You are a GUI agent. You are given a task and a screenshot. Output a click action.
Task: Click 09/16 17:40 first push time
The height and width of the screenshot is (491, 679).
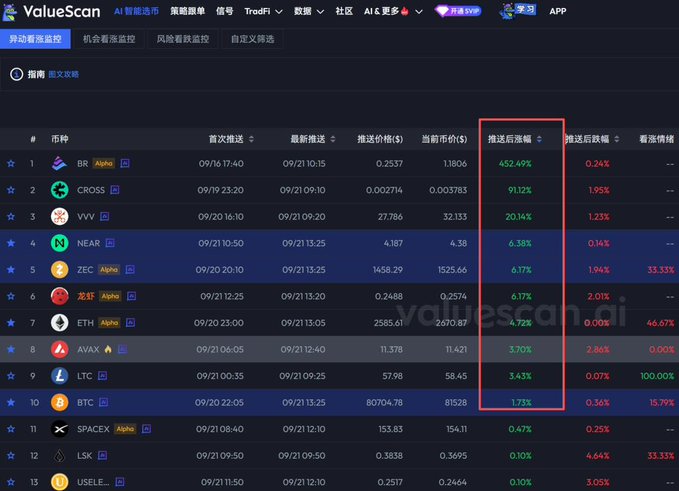click(221, 164)
